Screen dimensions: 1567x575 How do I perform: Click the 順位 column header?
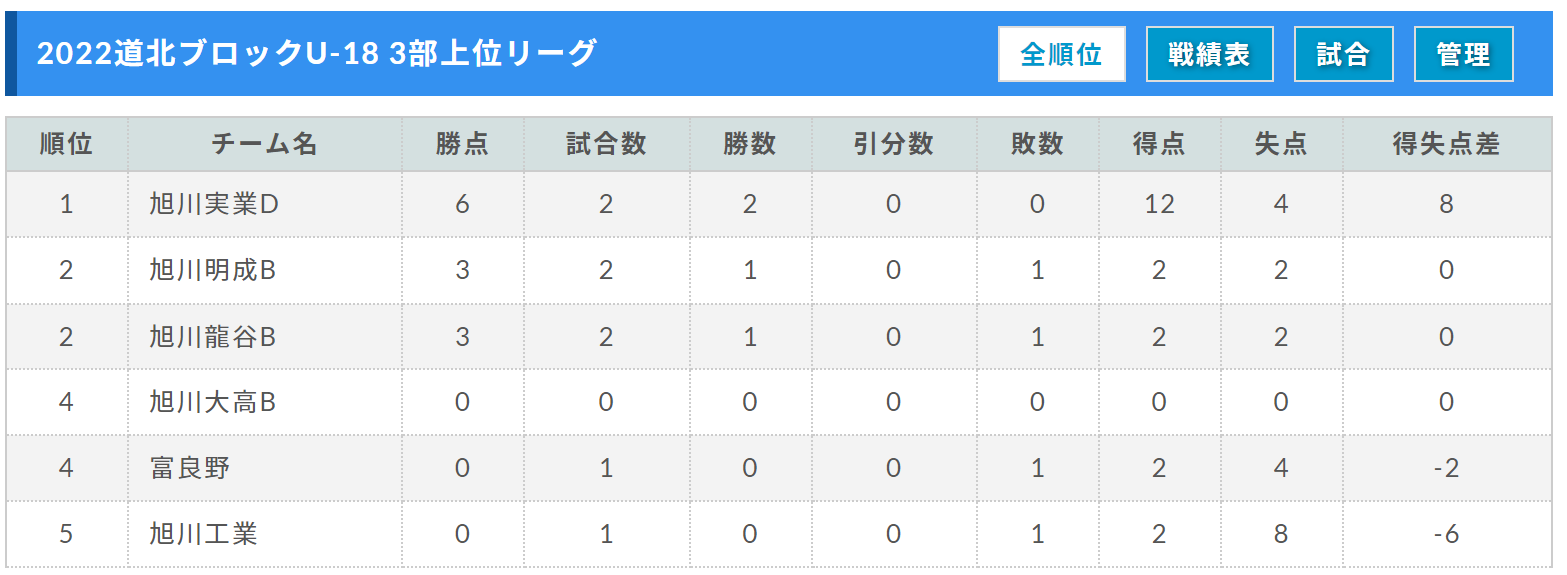66,144
